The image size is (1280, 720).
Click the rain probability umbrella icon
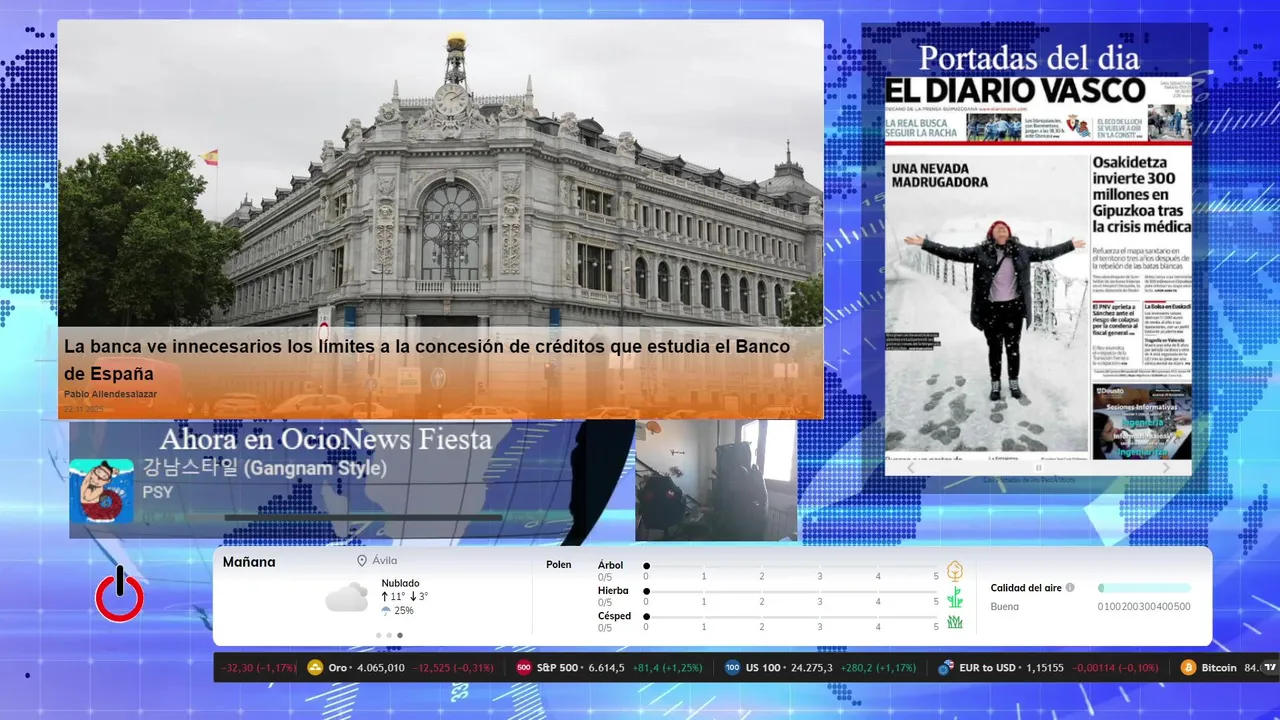[x=386, y=610]
